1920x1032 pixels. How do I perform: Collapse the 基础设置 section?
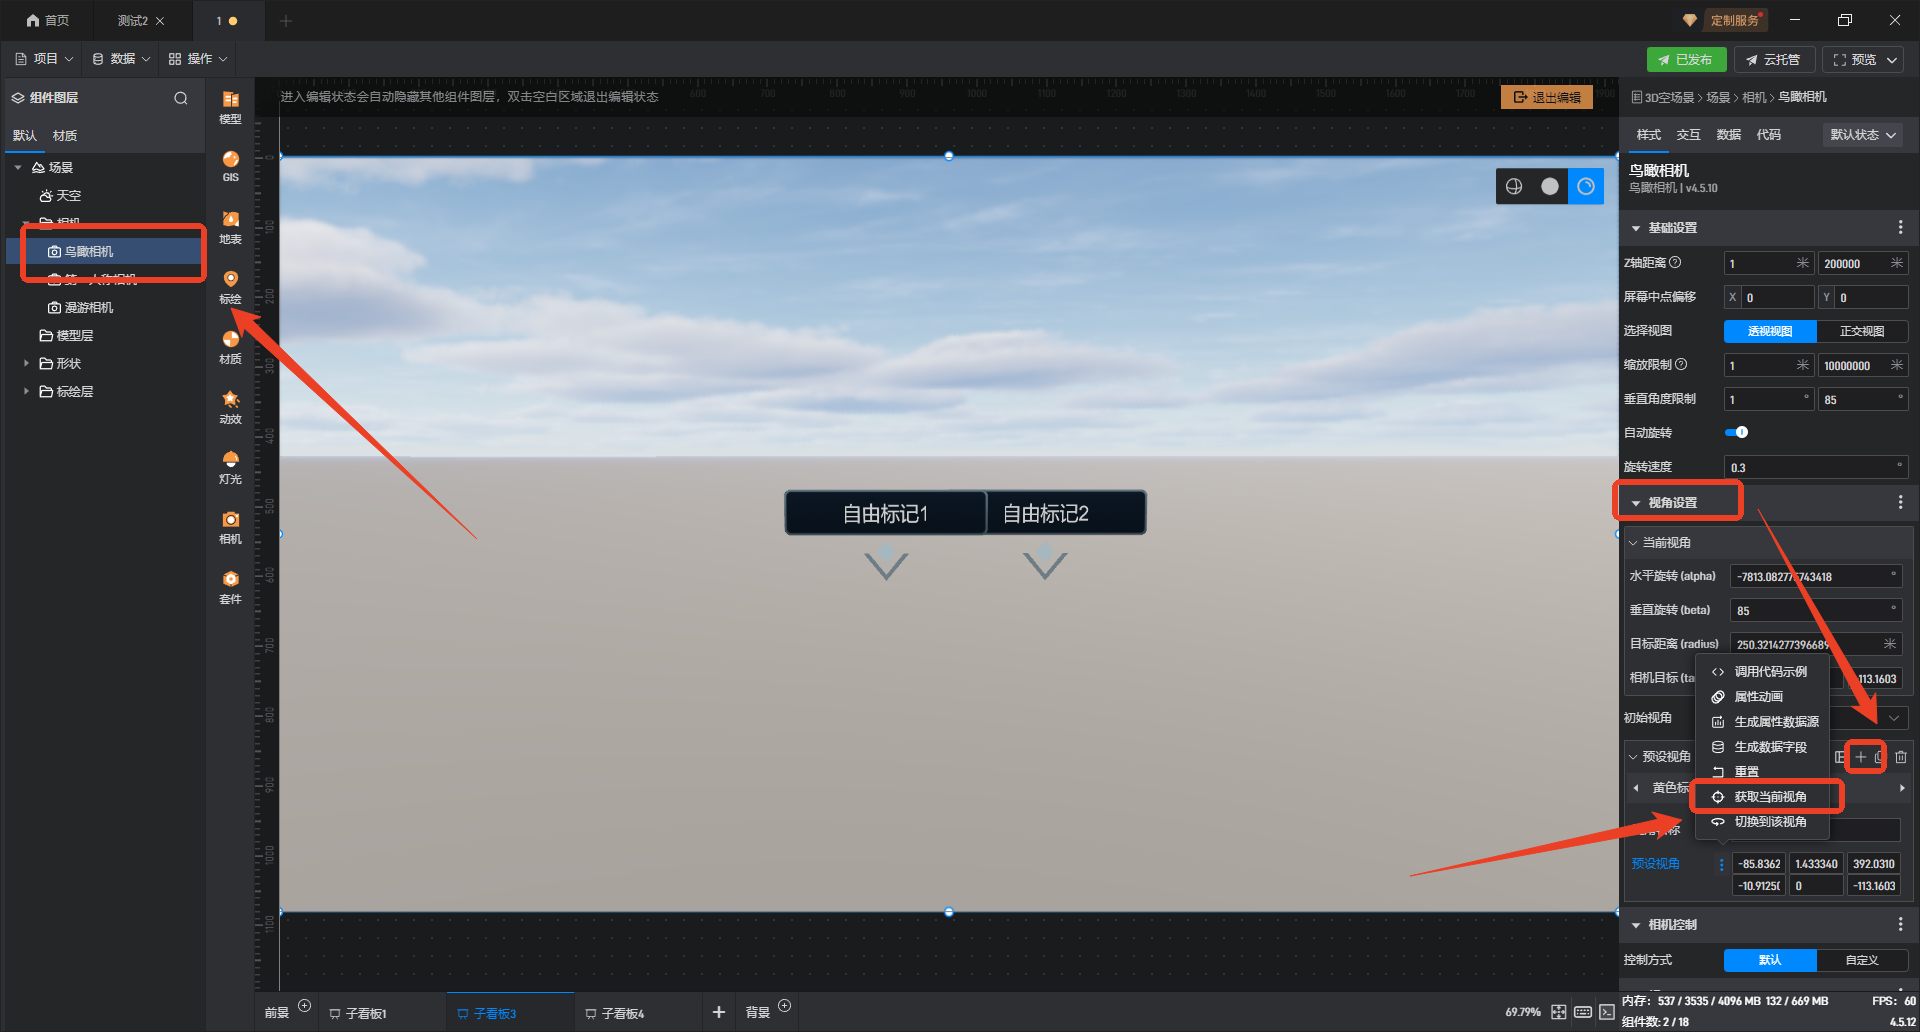1636,228
